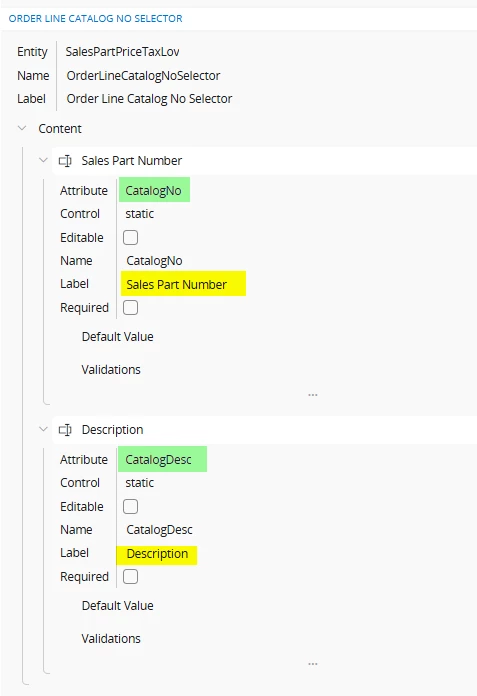Open Default Value under Sales Part Number
This screenshot has width=477, height=696.
click(x=118, y=336)
